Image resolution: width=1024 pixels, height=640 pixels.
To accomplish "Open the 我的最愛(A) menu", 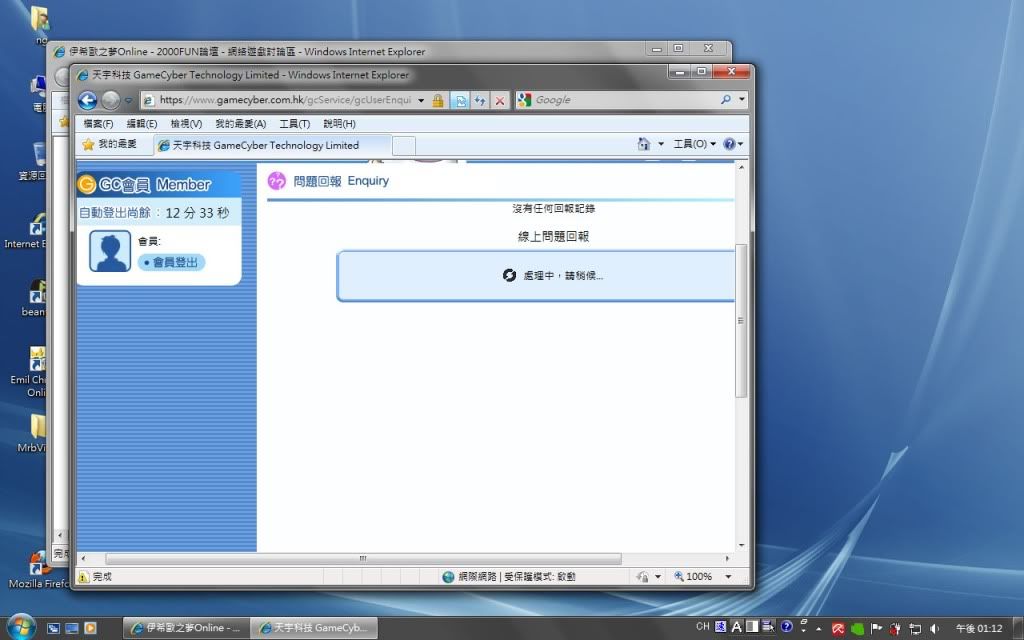I will [x=241, y=123].
